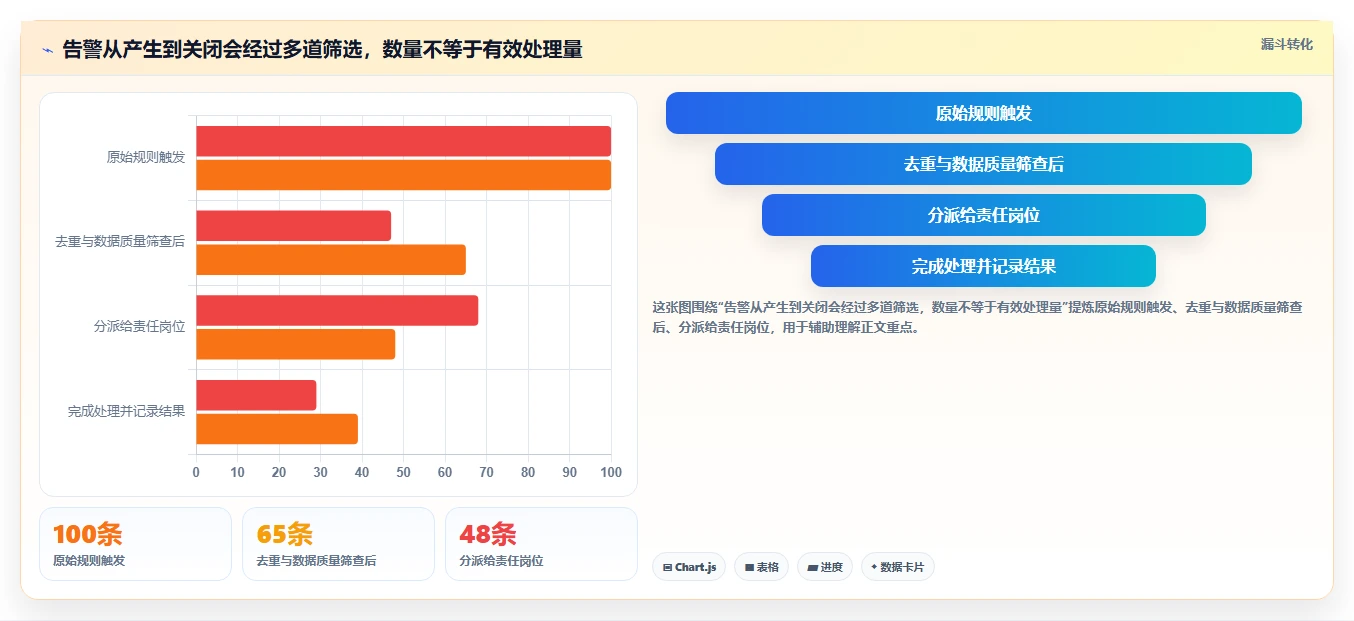Click the x-axis tick label 40

click(x=362, y=472)
